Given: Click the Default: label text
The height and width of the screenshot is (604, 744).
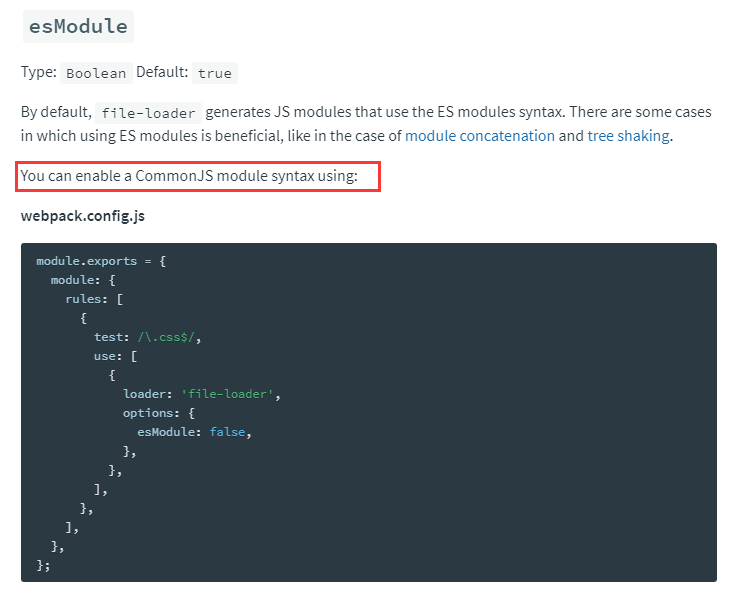Looking at the screenshot, I should [x=164, y=73].
